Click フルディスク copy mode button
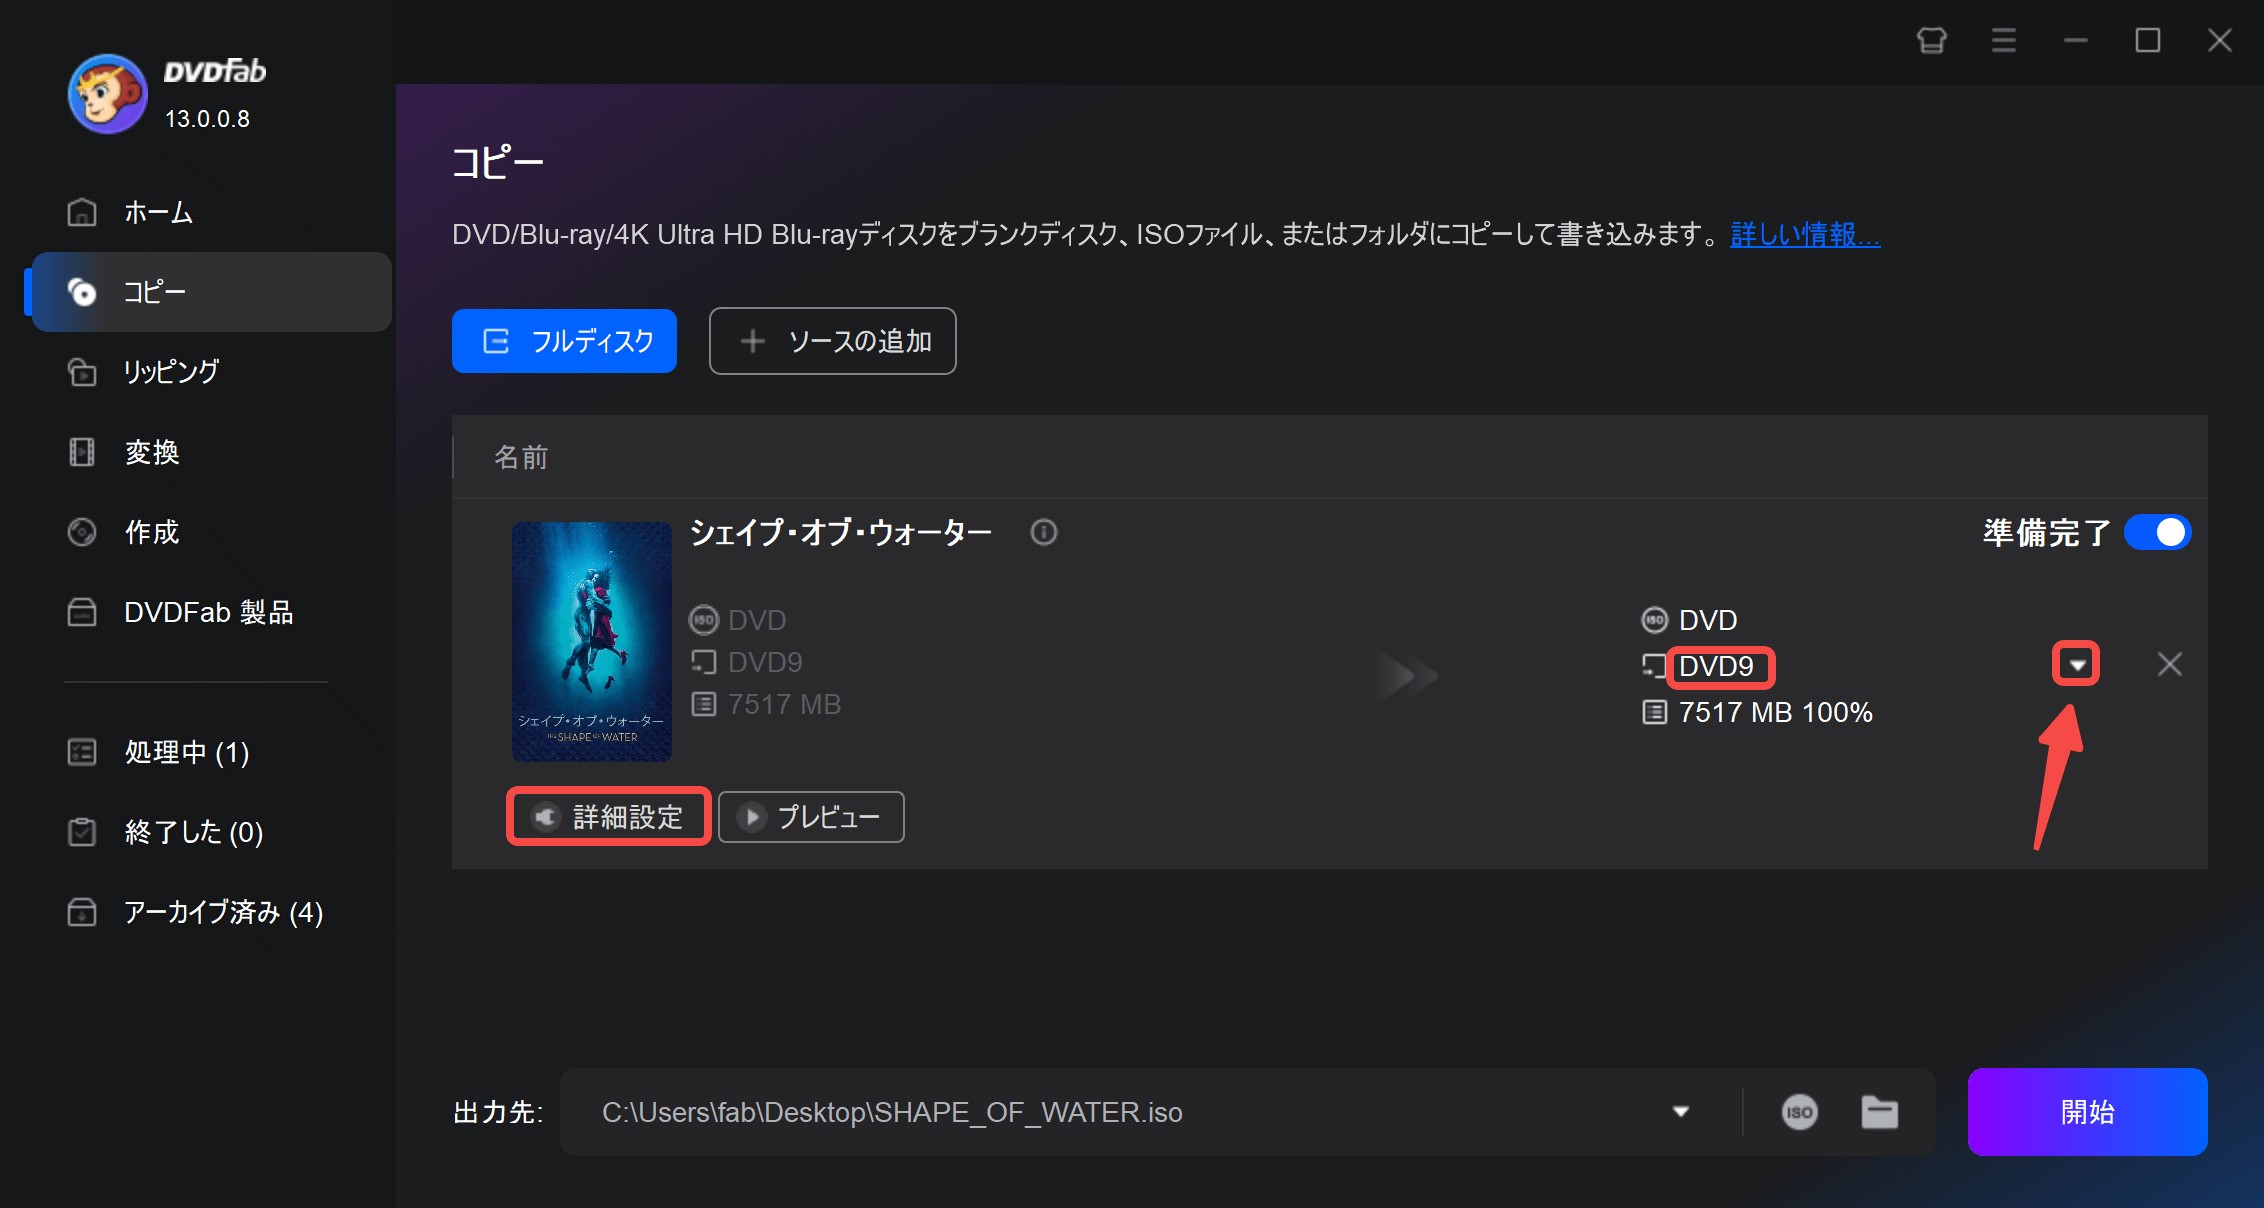The width and height of the screenshot is (2264, 1208). [x=564, y=341]
